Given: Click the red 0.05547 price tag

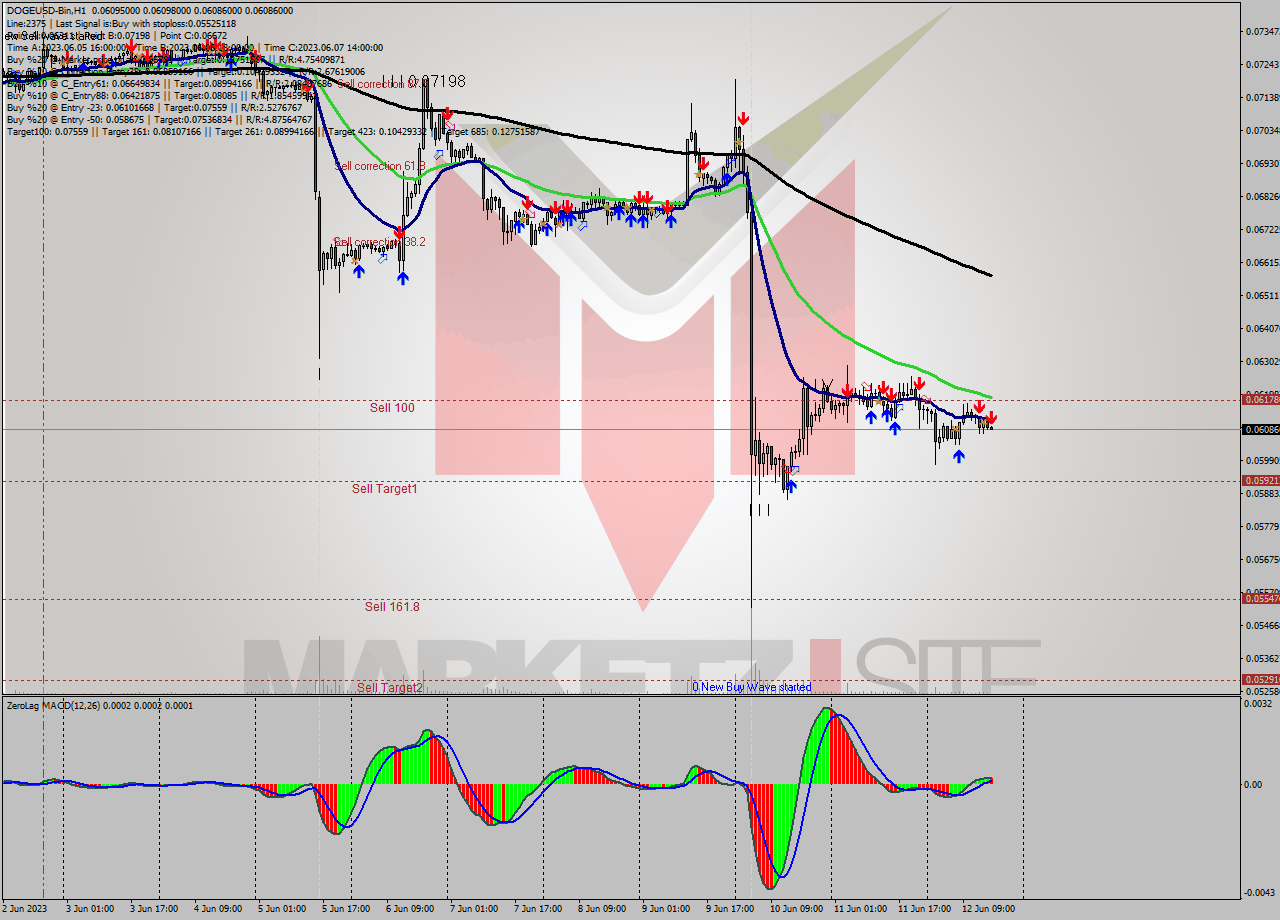Looking at the screenshot, I should [x=1260, y=598].
